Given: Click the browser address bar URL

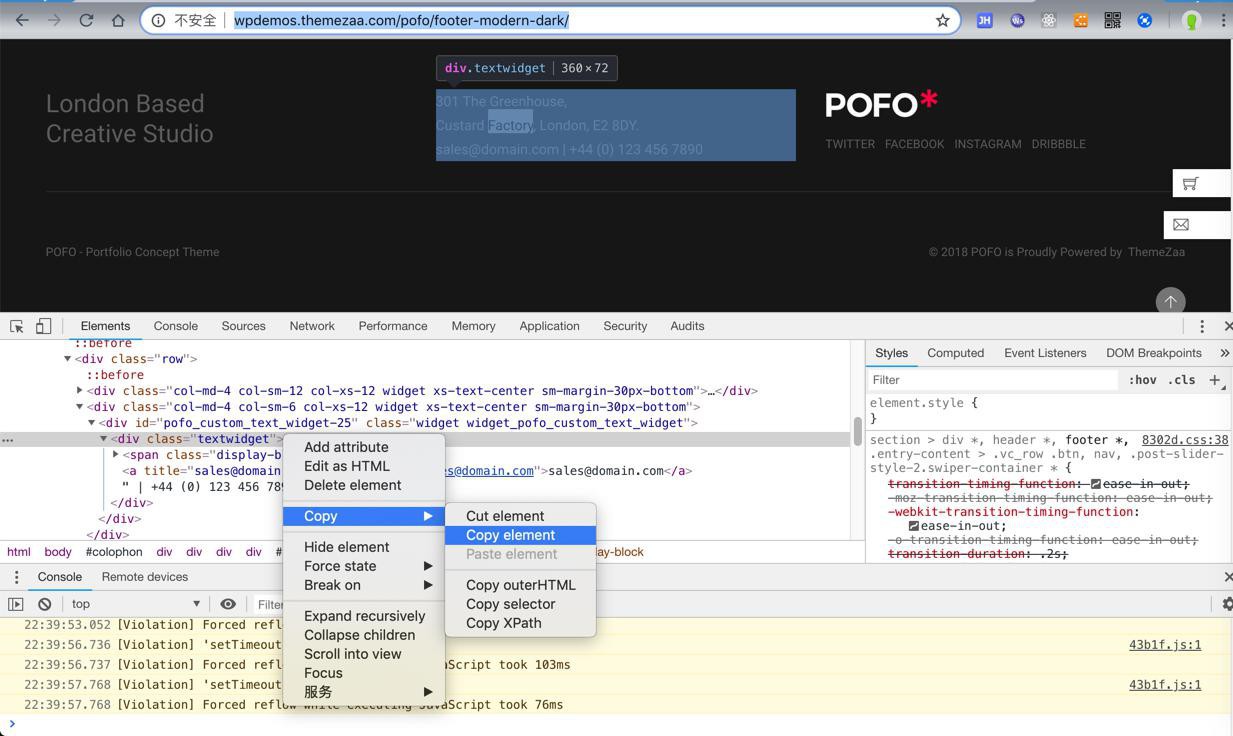Looking at the screenshot, I should pos(401,20).
